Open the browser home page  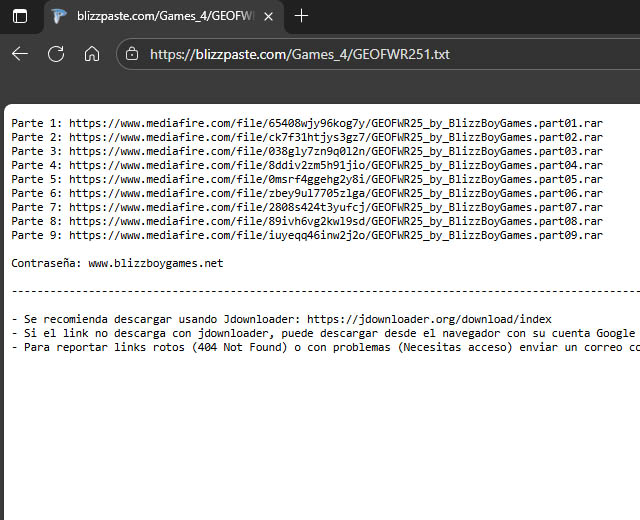92,54
